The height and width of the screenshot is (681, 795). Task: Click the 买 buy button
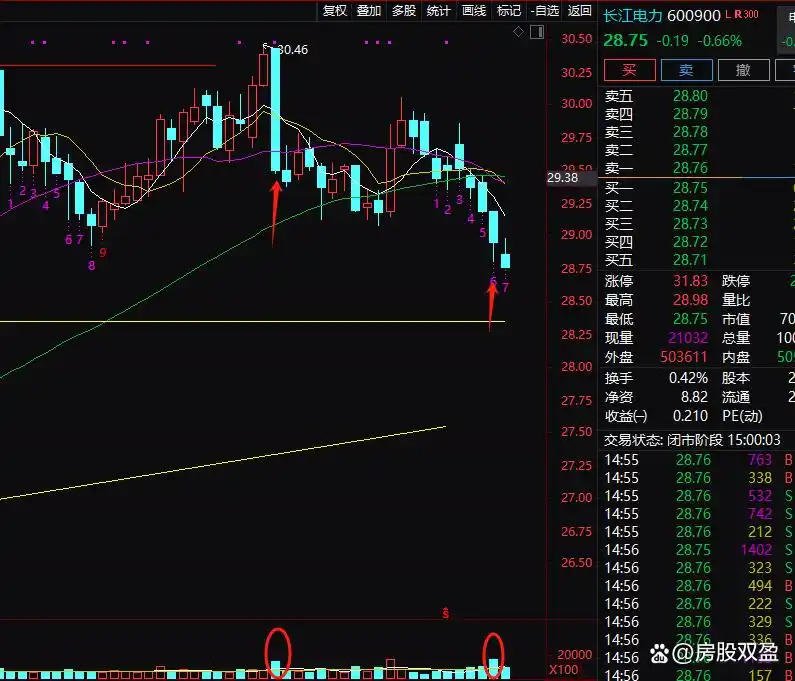point(629,70)
